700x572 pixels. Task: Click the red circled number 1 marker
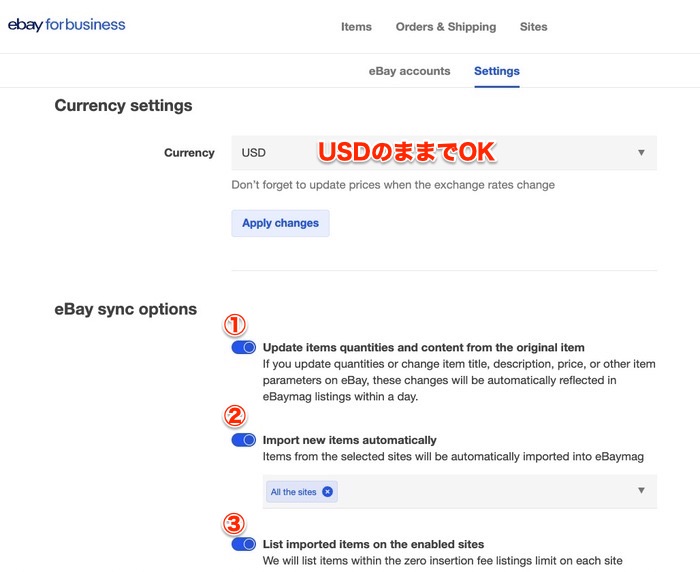[x=233, y=325]
